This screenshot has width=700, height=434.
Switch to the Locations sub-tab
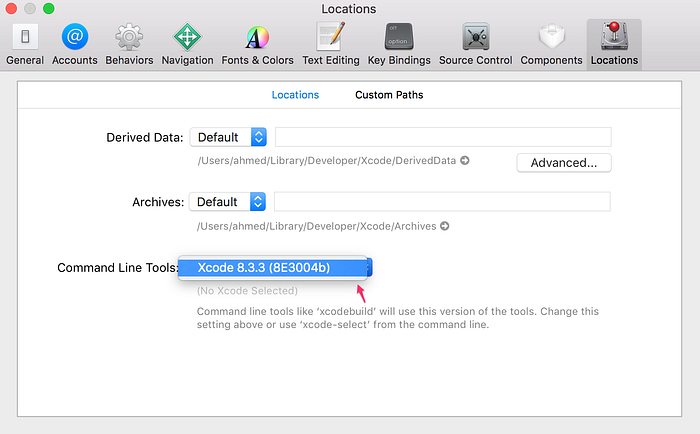[295, 95]
